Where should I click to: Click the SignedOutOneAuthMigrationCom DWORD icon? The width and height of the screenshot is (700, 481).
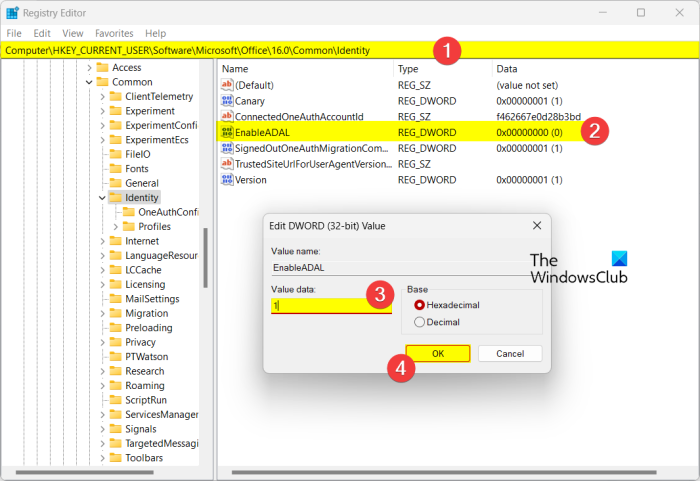tap(227, 148)
